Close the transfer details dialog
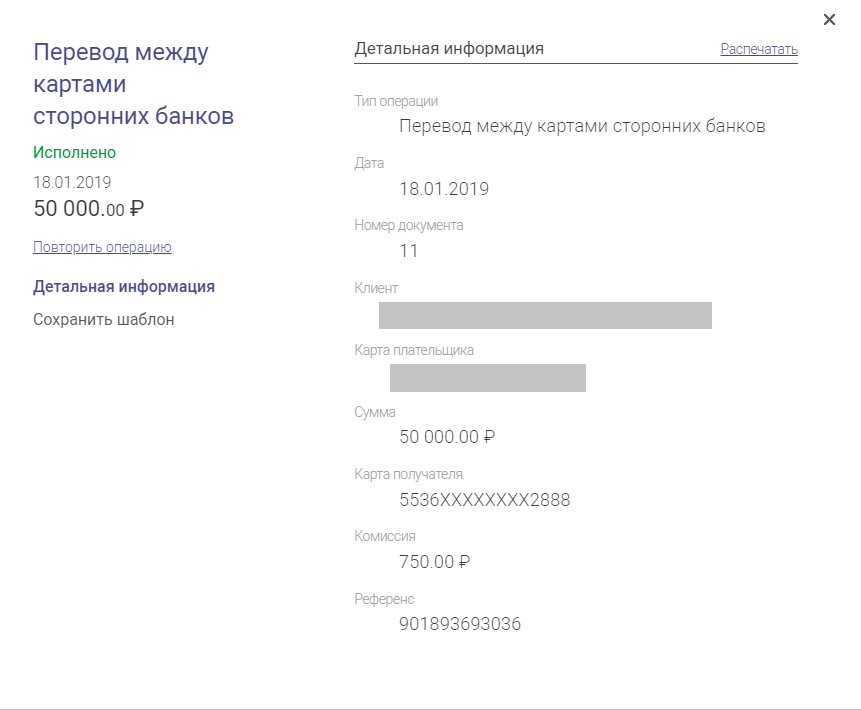This screenshot has height=710, width=861. tap(829, 20)
